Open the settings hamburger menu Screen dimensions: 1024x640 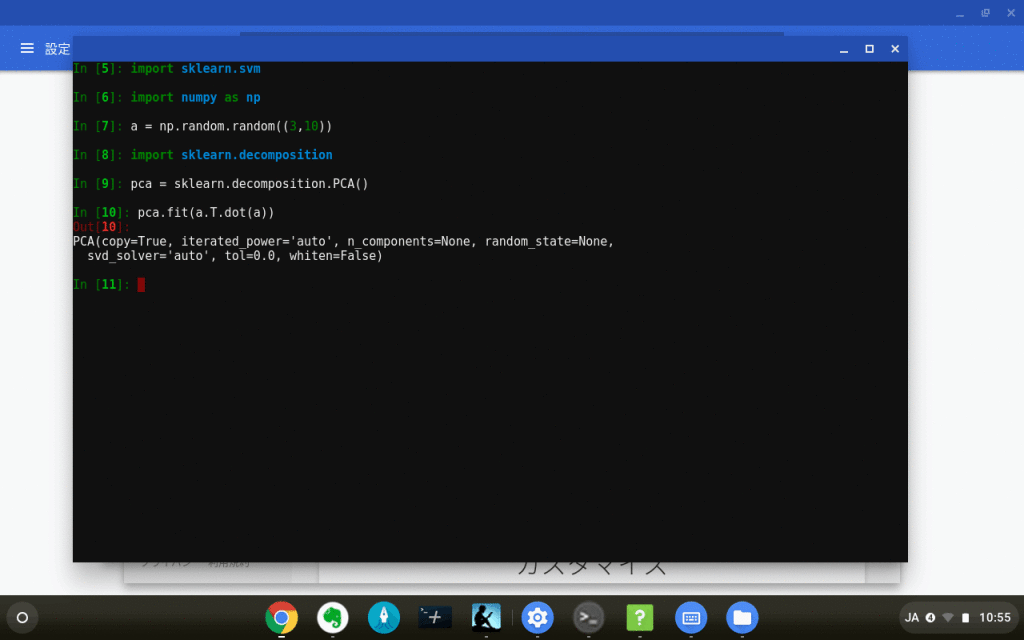[x=27, y=48]
